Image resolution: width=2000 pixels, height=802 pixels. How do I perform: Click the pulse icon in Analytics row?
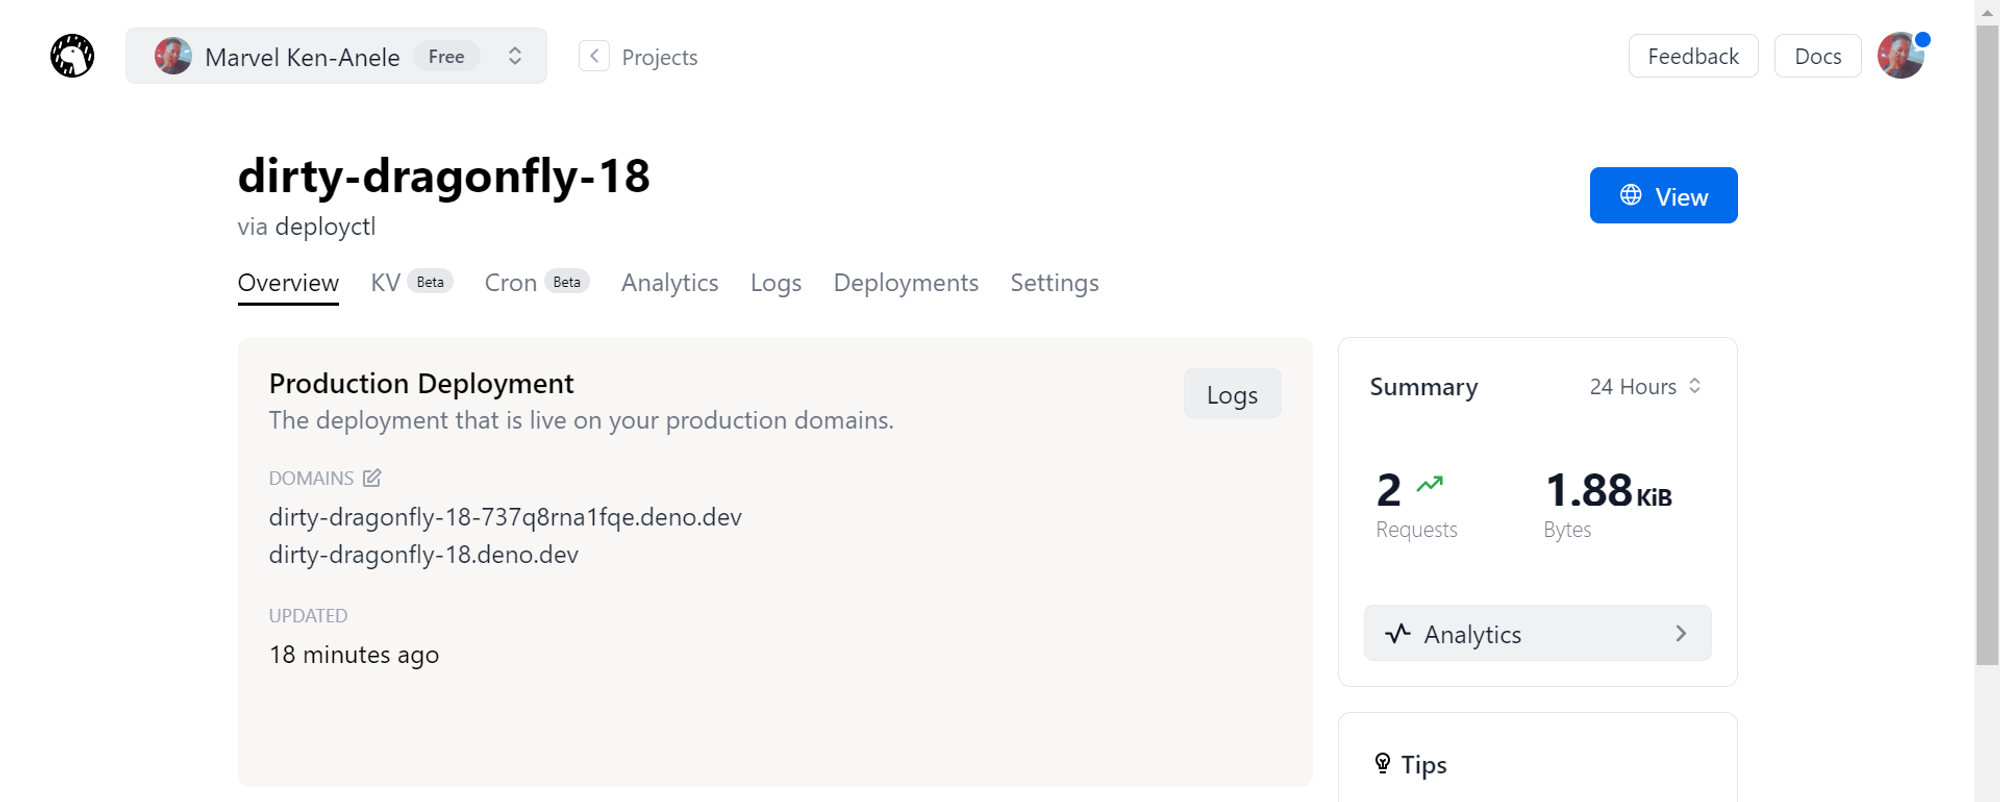point(1398,633)
